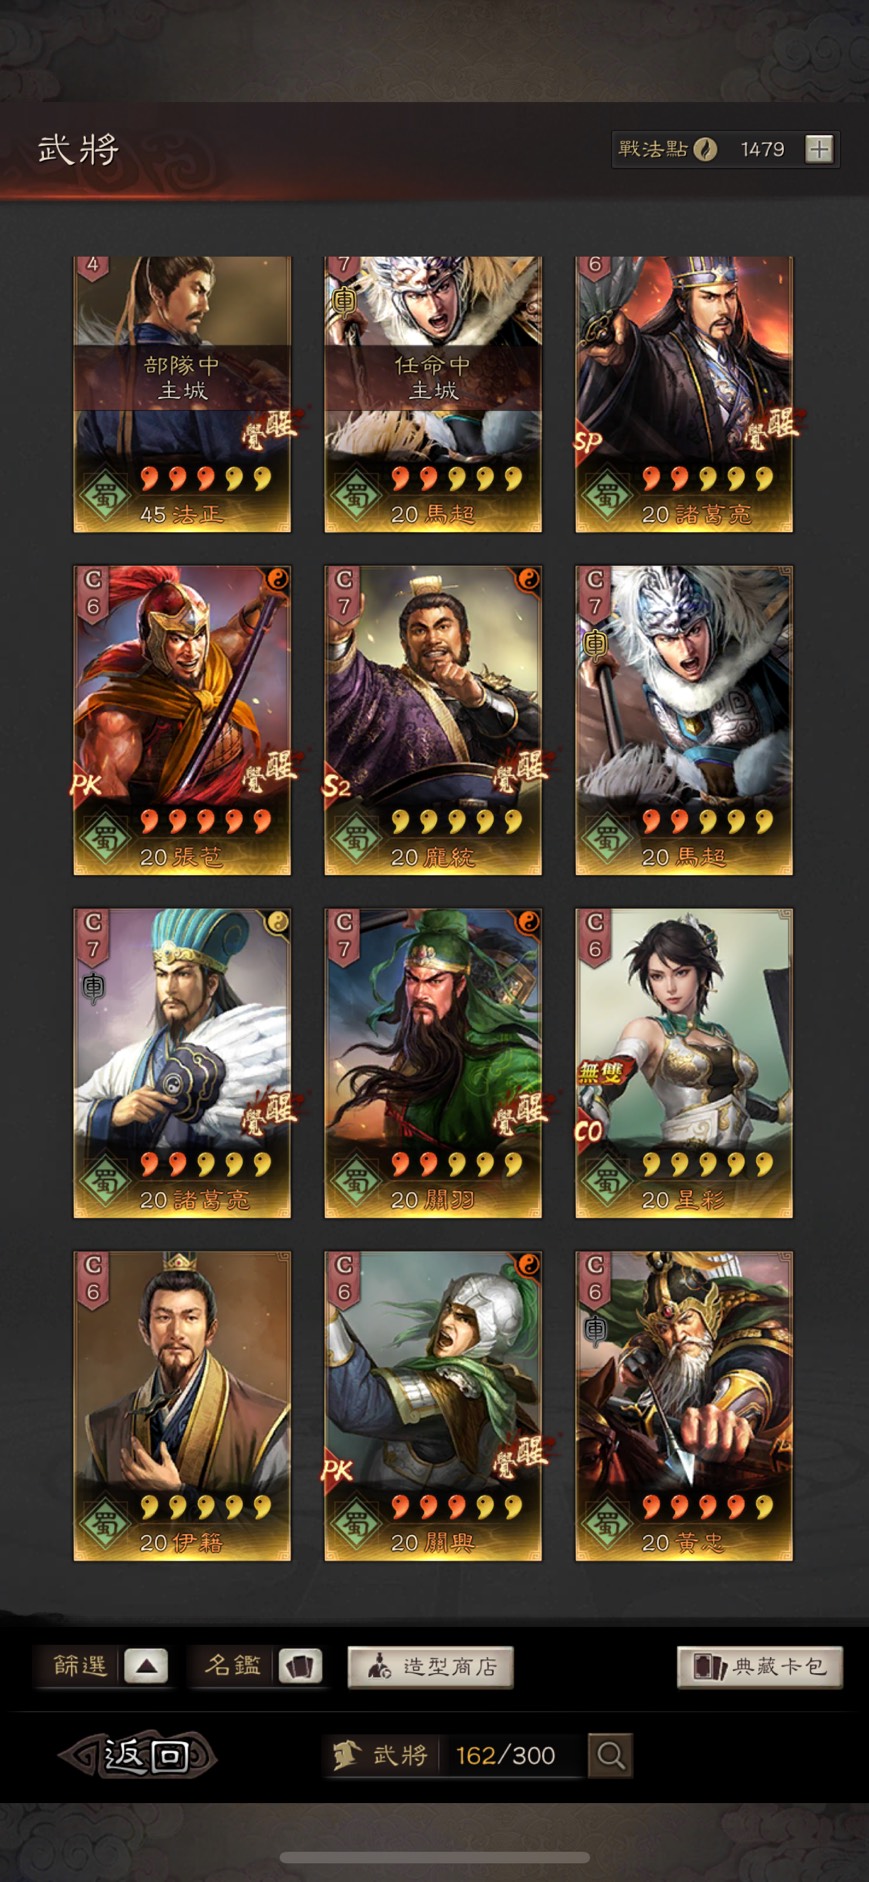Image resolution: width=869 pixels, height=1882 pixels.
Task: Select the 黃忠 general card
Action: 684,1406
